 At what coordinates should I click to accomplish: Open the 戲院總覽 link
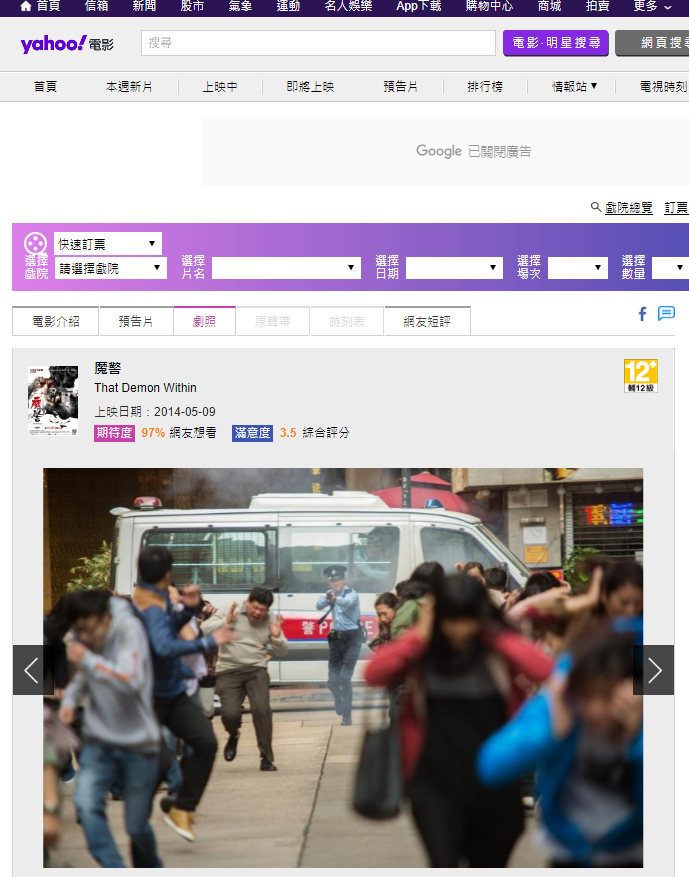[629, 208]
